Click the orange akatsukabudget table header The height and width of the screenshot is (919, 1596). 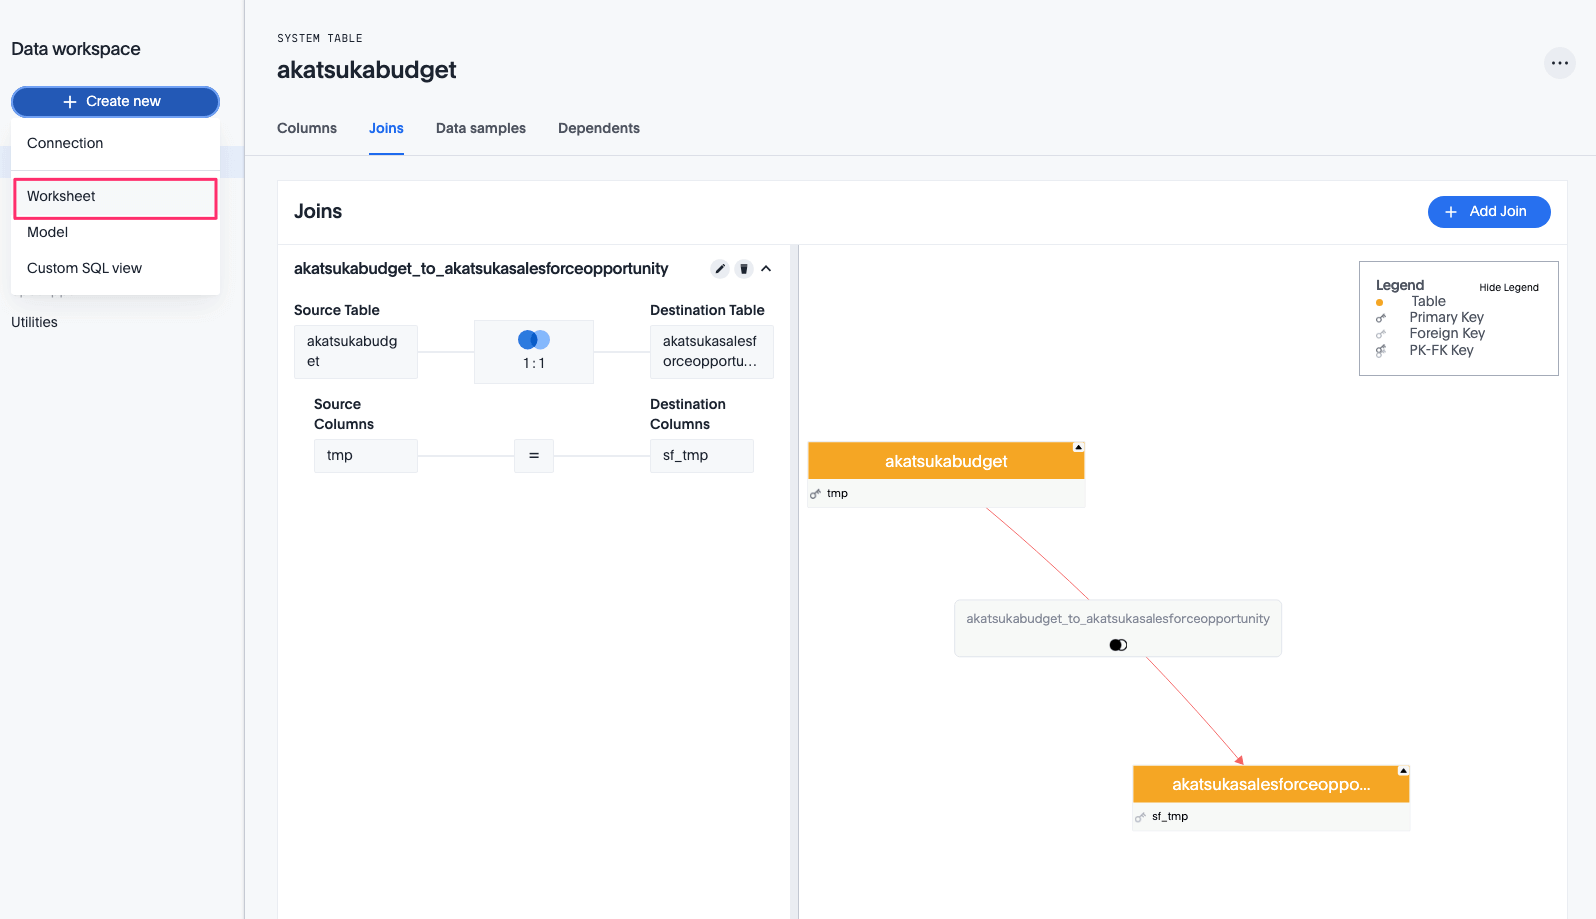[946, 461]
